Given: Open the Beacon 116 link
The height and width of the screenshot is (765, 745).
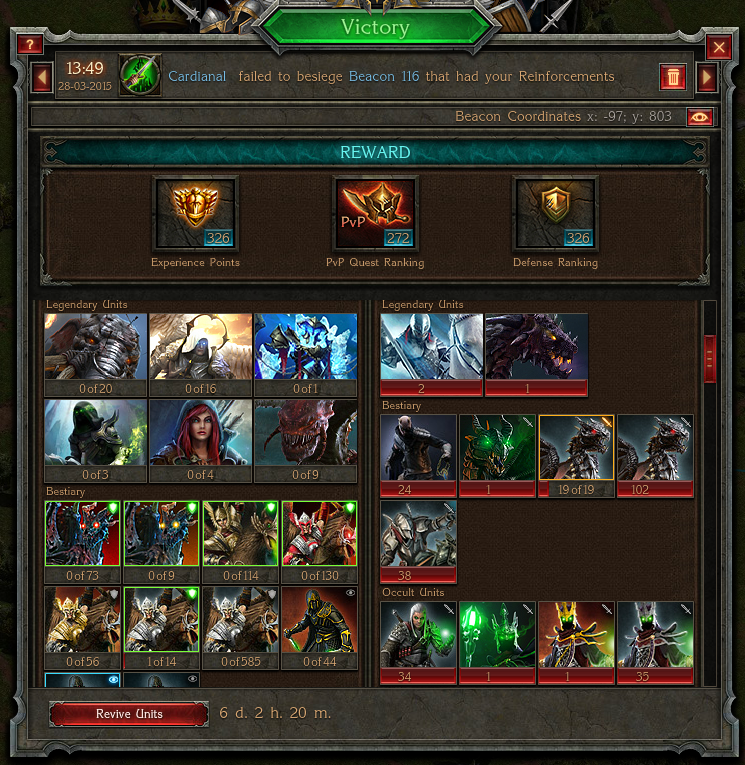Looking at the screenshot, I should point(384,77).
